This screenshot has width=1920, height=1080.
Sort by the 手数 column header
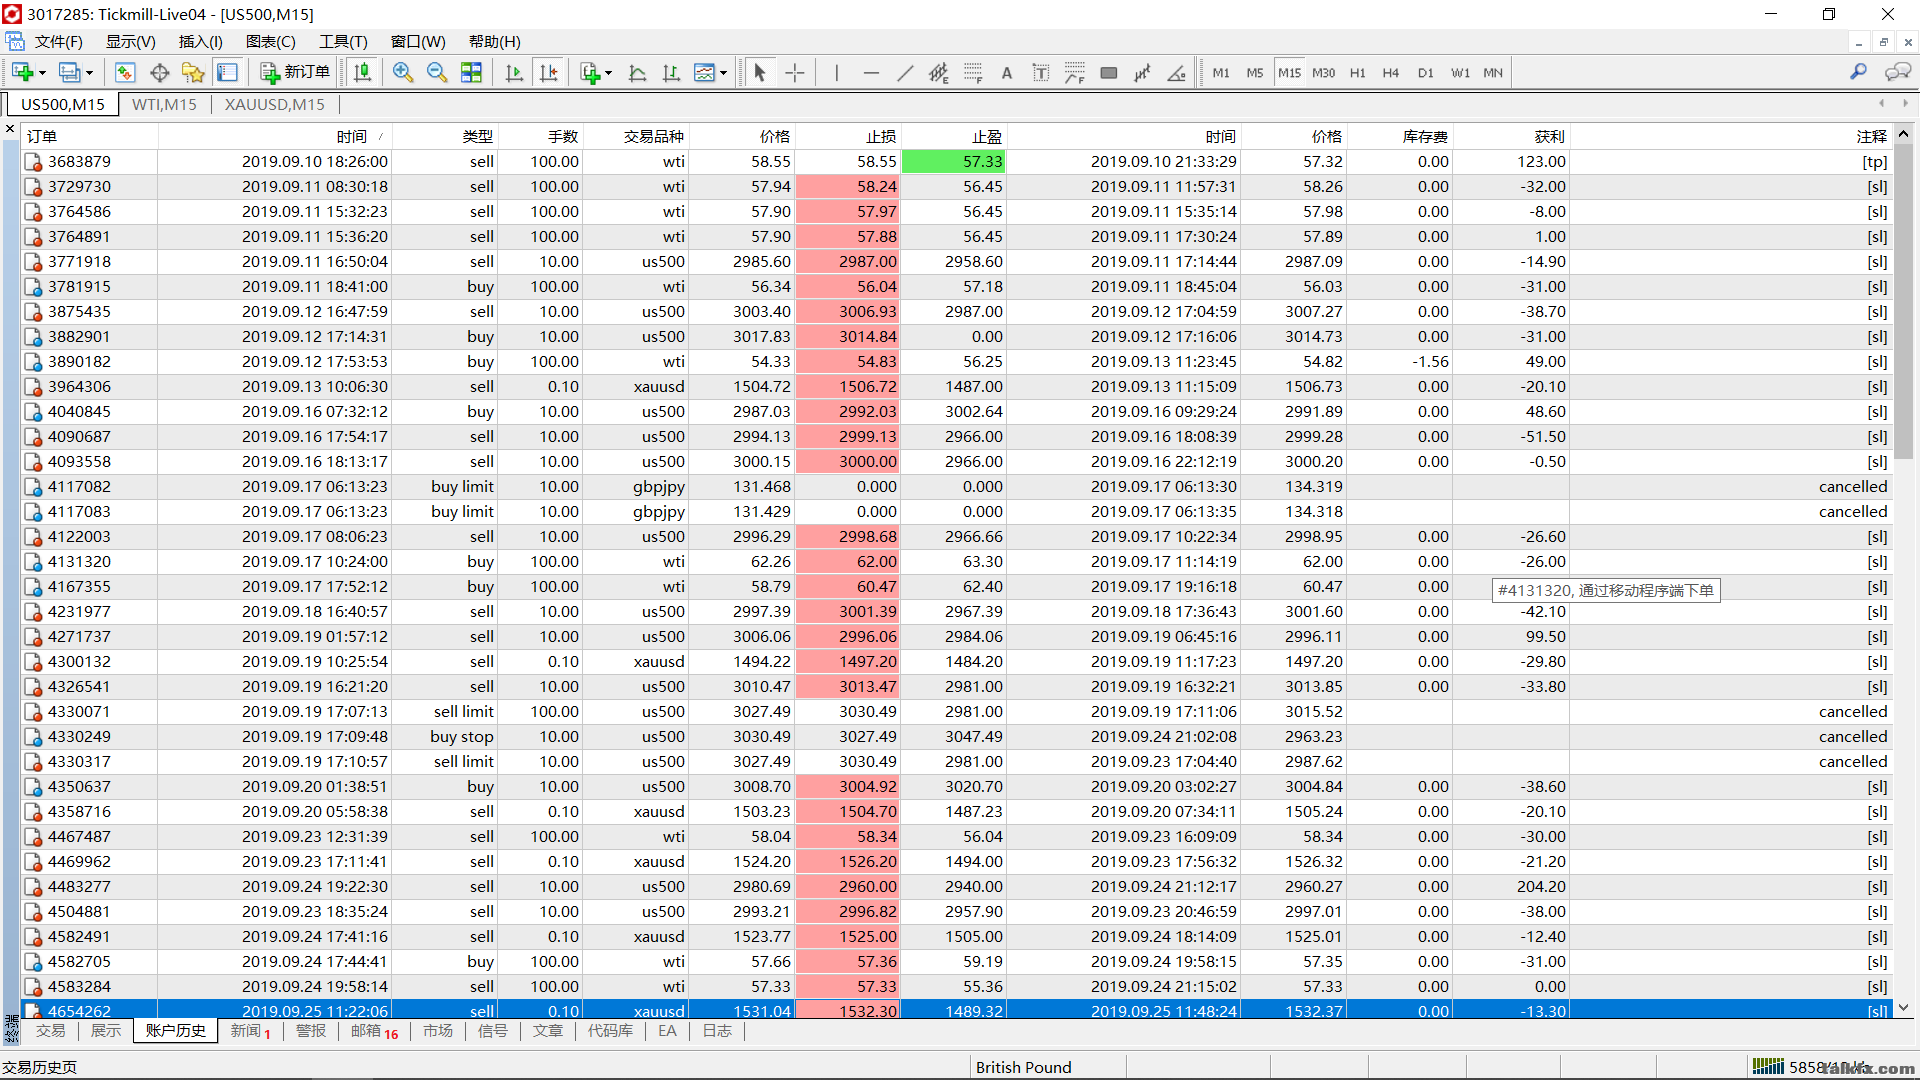tap(541, 136)
